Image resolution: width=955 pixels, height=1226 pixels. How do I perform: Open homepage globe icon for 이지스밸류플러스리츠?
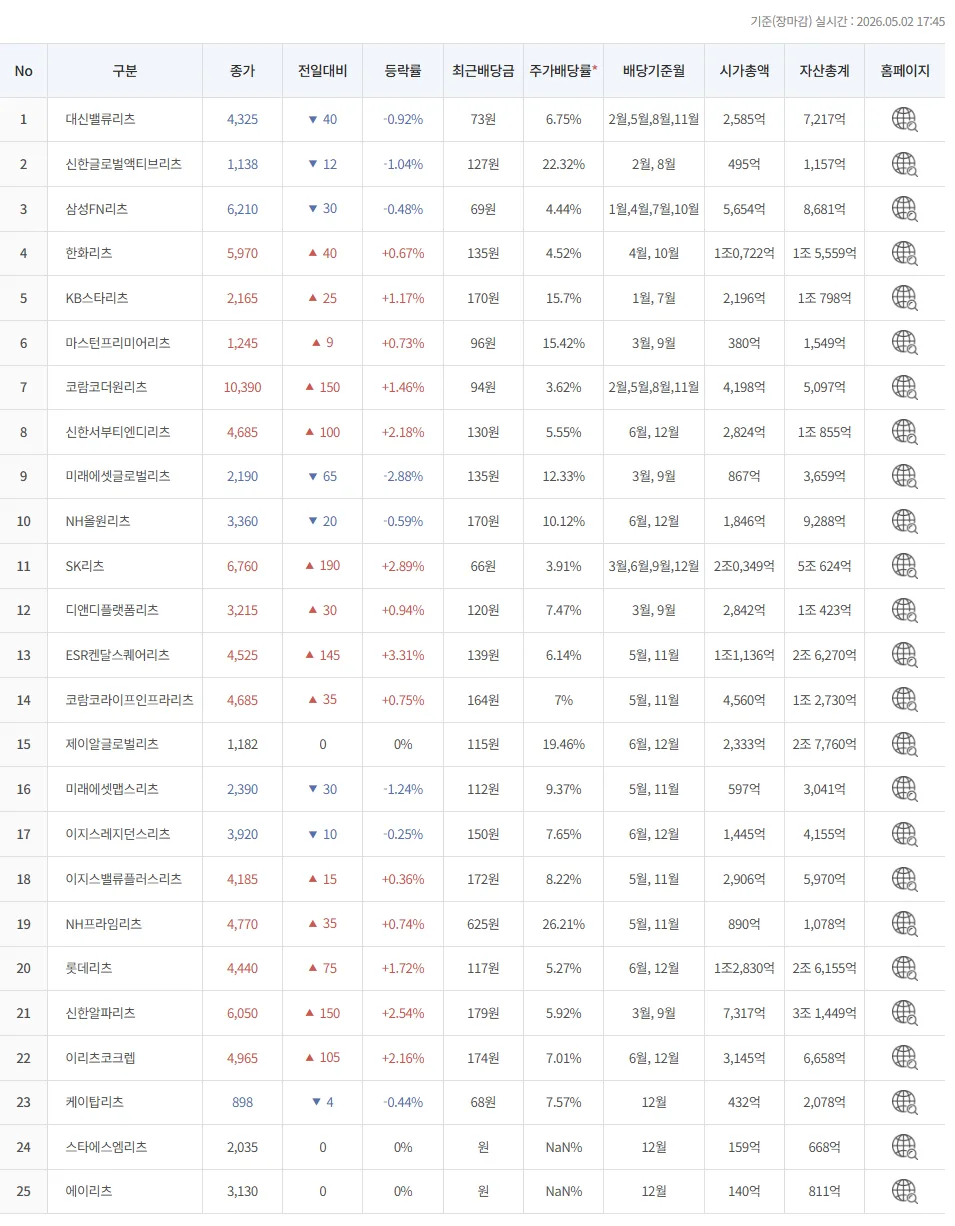click(904, 879)
